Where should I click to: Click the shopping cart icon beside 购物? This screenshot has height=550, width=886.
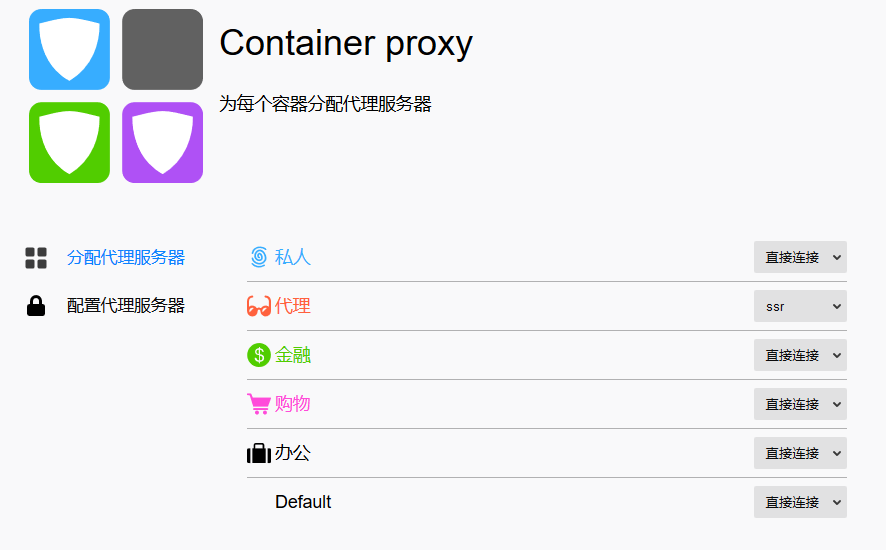(259, 404)
